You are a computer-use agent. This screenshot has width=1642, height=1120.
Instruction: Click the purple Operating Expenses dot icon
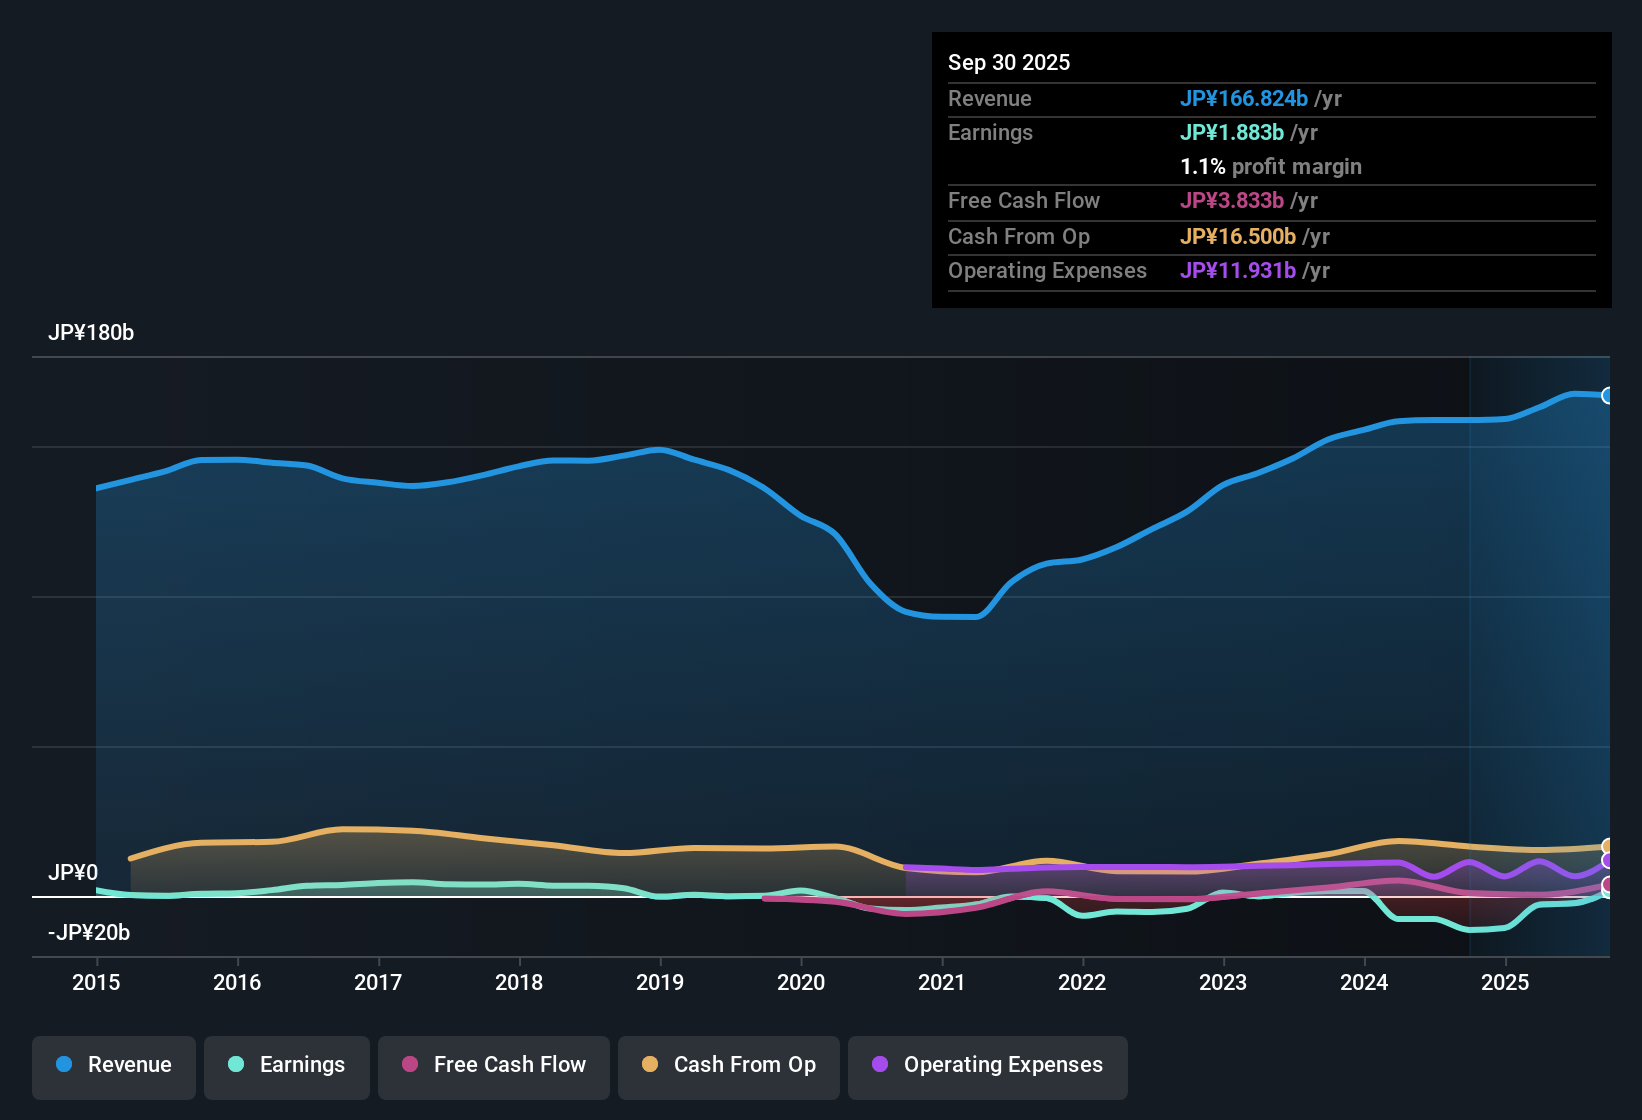coord(878,1065)
